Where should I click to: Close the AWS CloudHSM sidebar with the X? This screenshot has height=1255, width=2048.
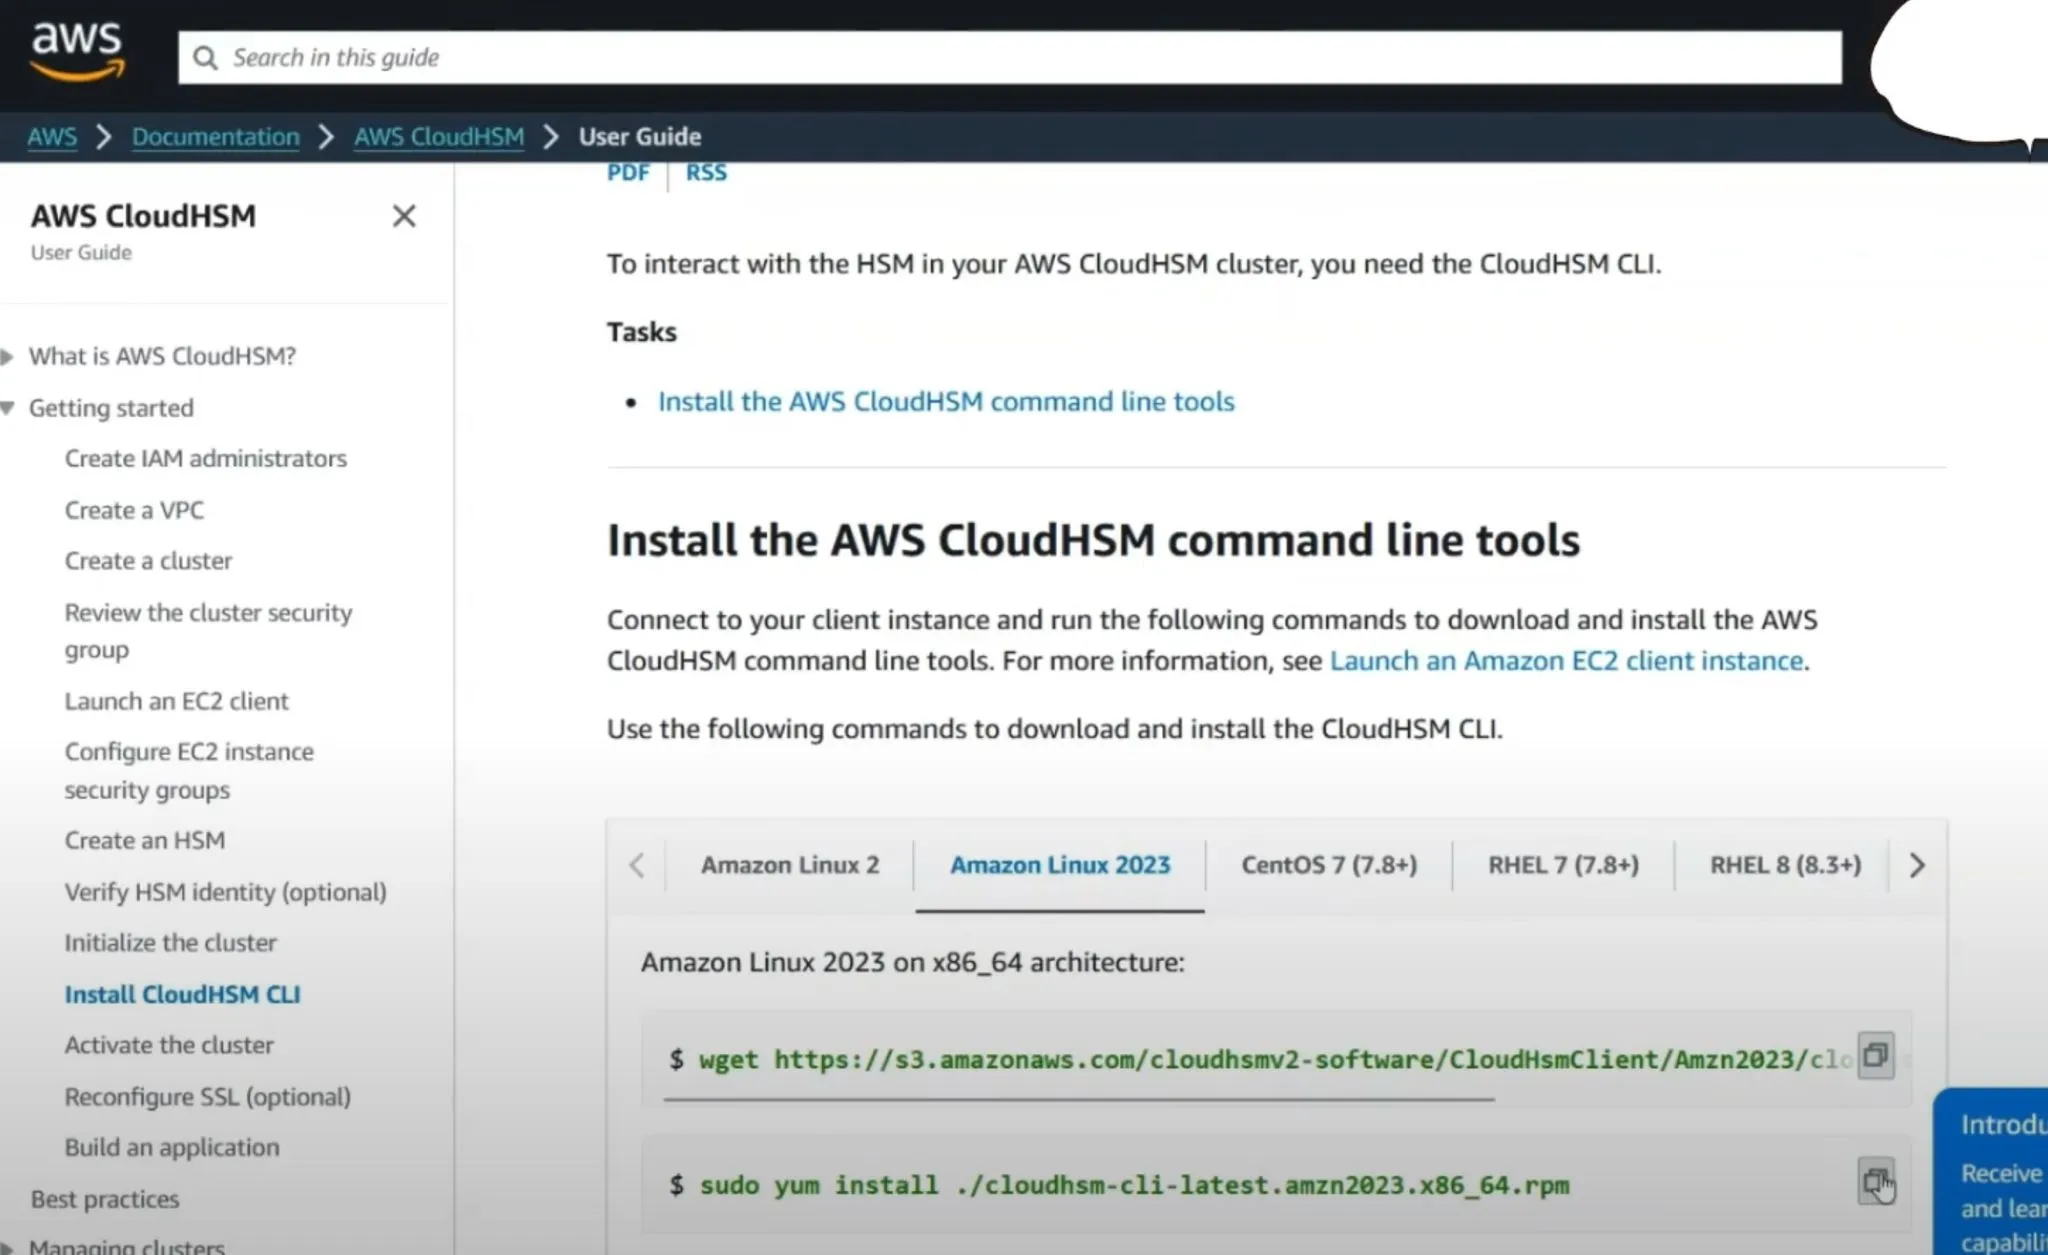(404, 216)
